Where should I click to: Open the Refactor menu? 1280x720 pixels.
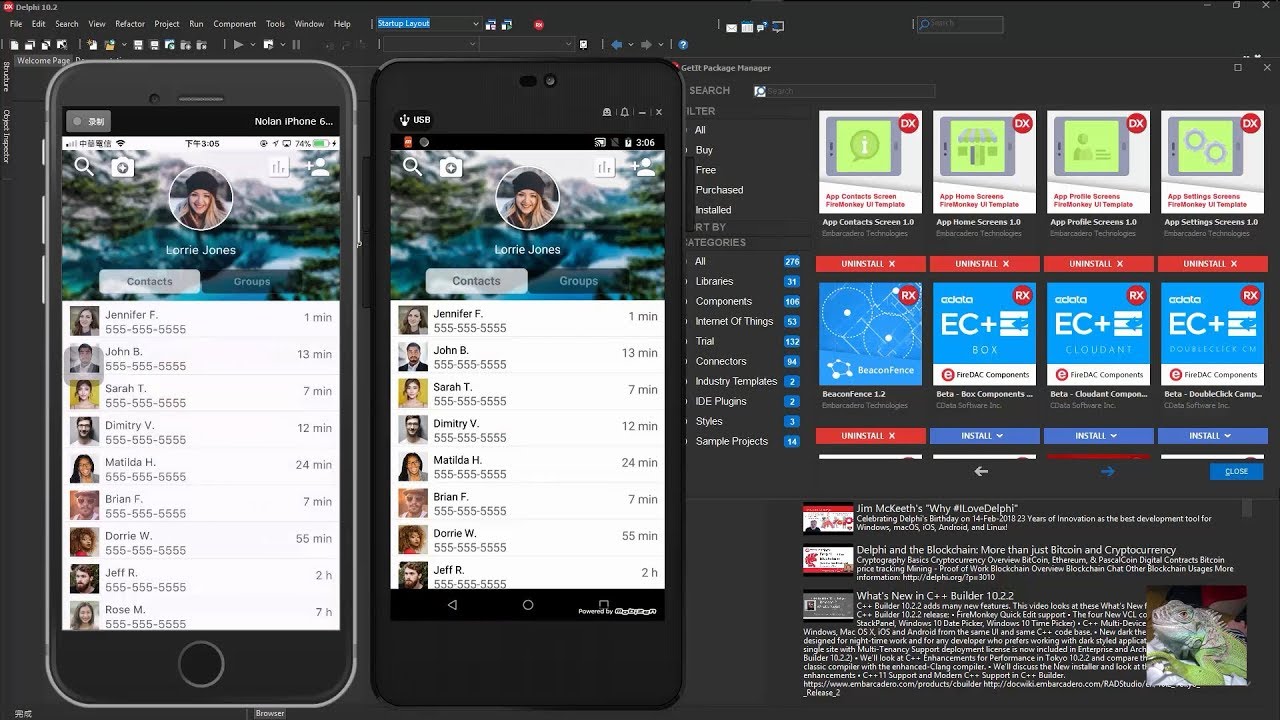click(x=130, y=24)
